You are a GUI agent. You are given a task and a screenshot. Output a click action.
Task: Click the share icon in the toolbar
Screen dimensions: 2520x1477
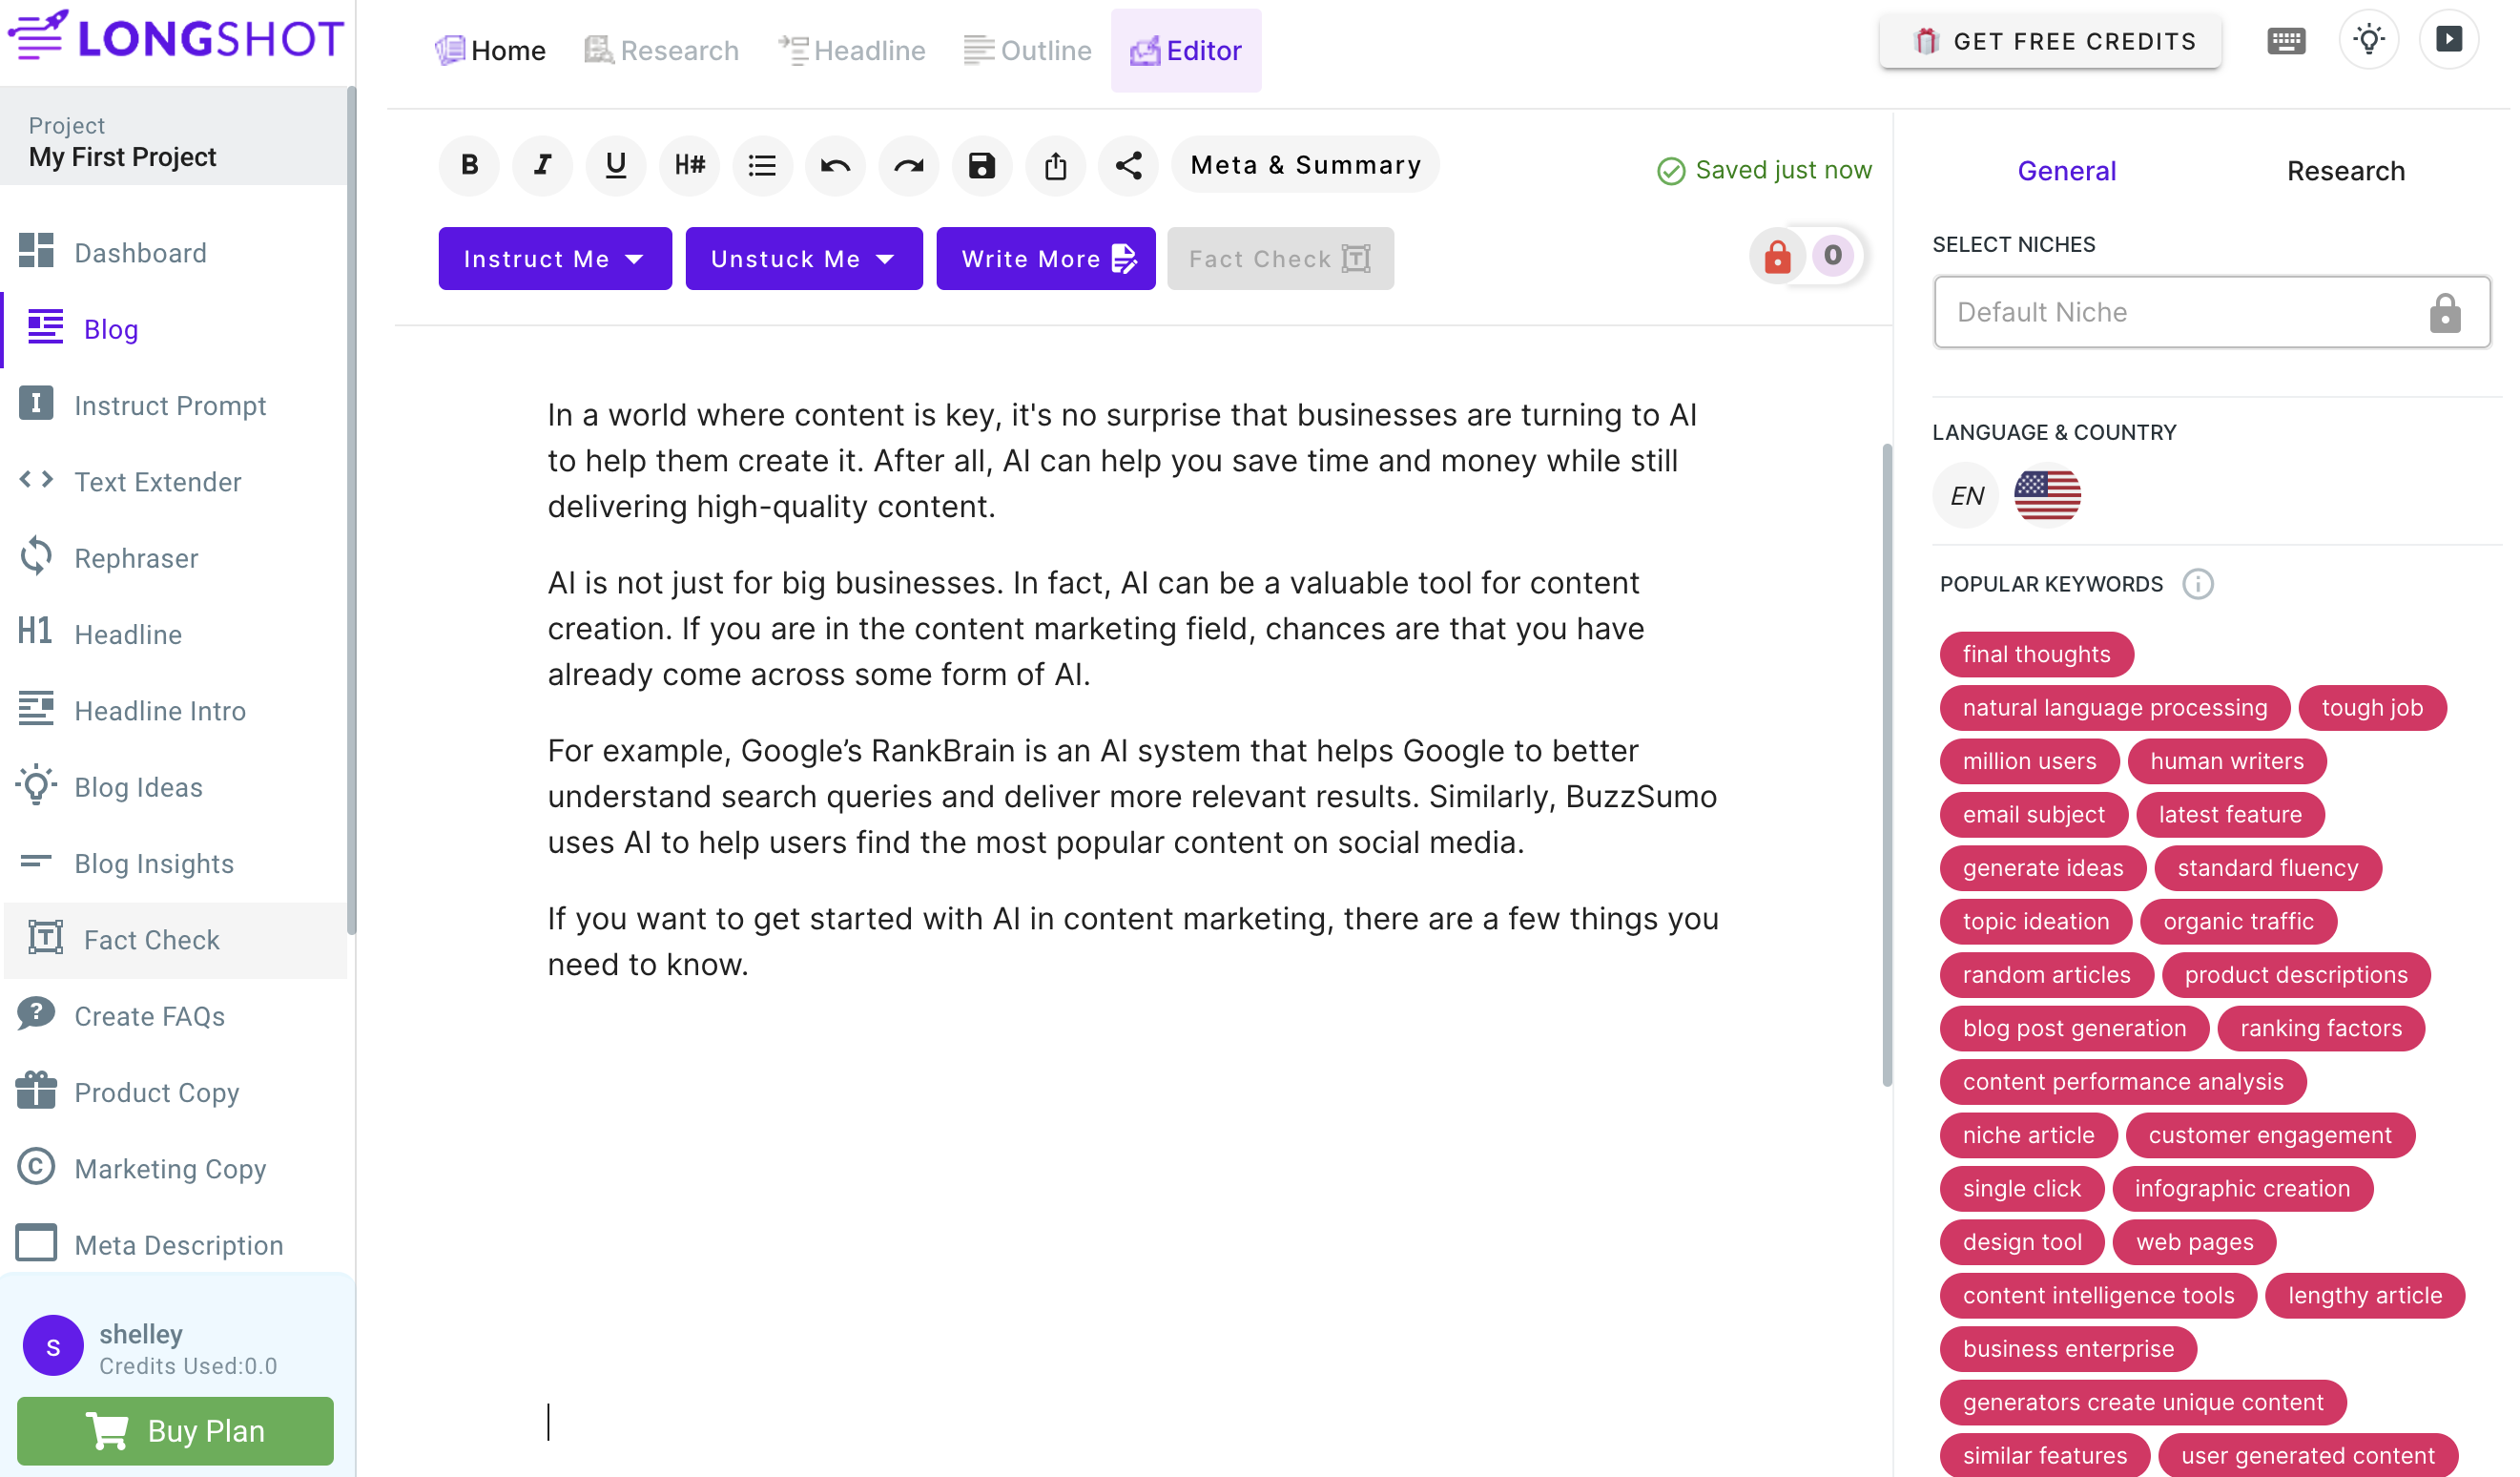pos(1128,165)
